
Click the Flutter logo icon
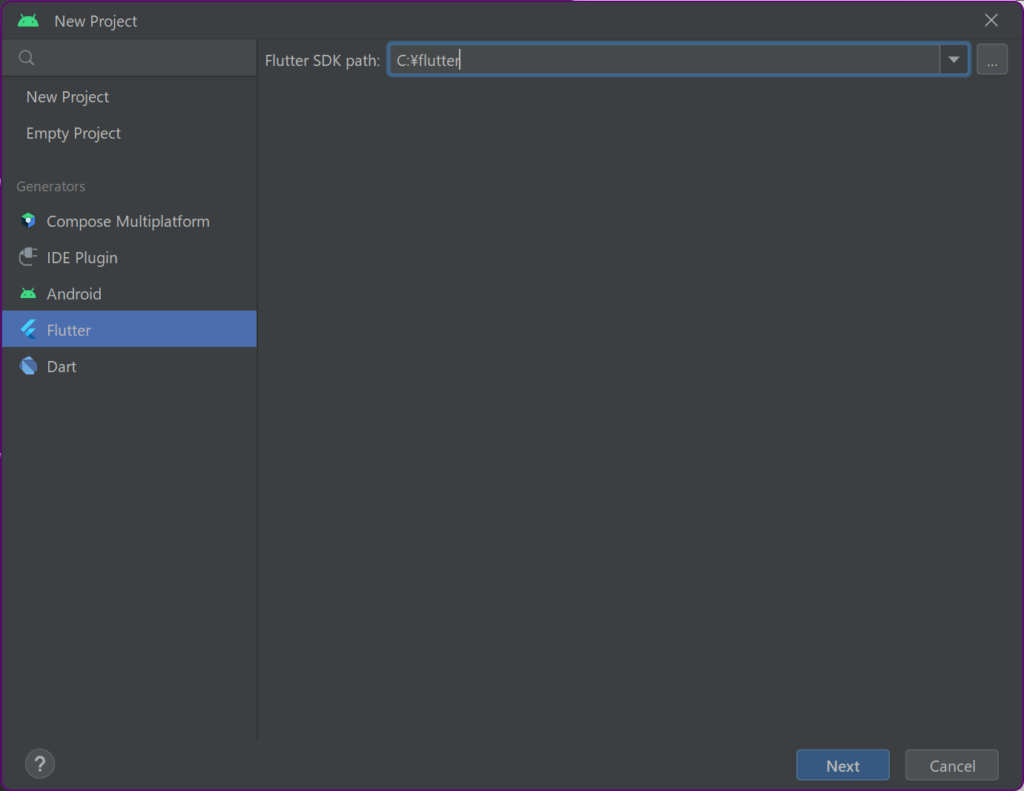tap(28, 329)
